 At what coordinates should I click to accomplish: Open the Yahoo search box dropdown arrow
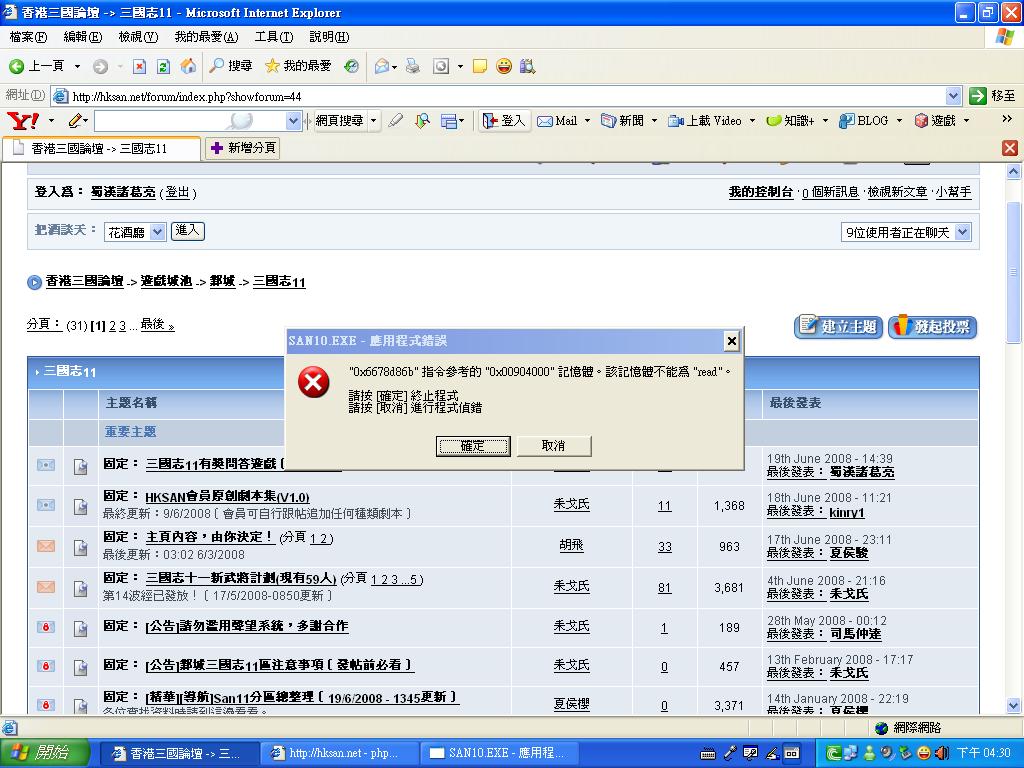(293, 121)
